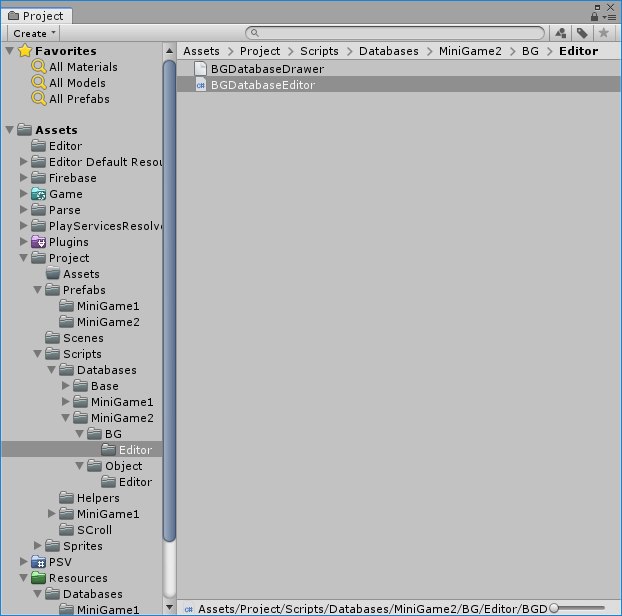Open the Create dropdown
The height and width of the screenshot is (616, 622).
pos(34,33)
